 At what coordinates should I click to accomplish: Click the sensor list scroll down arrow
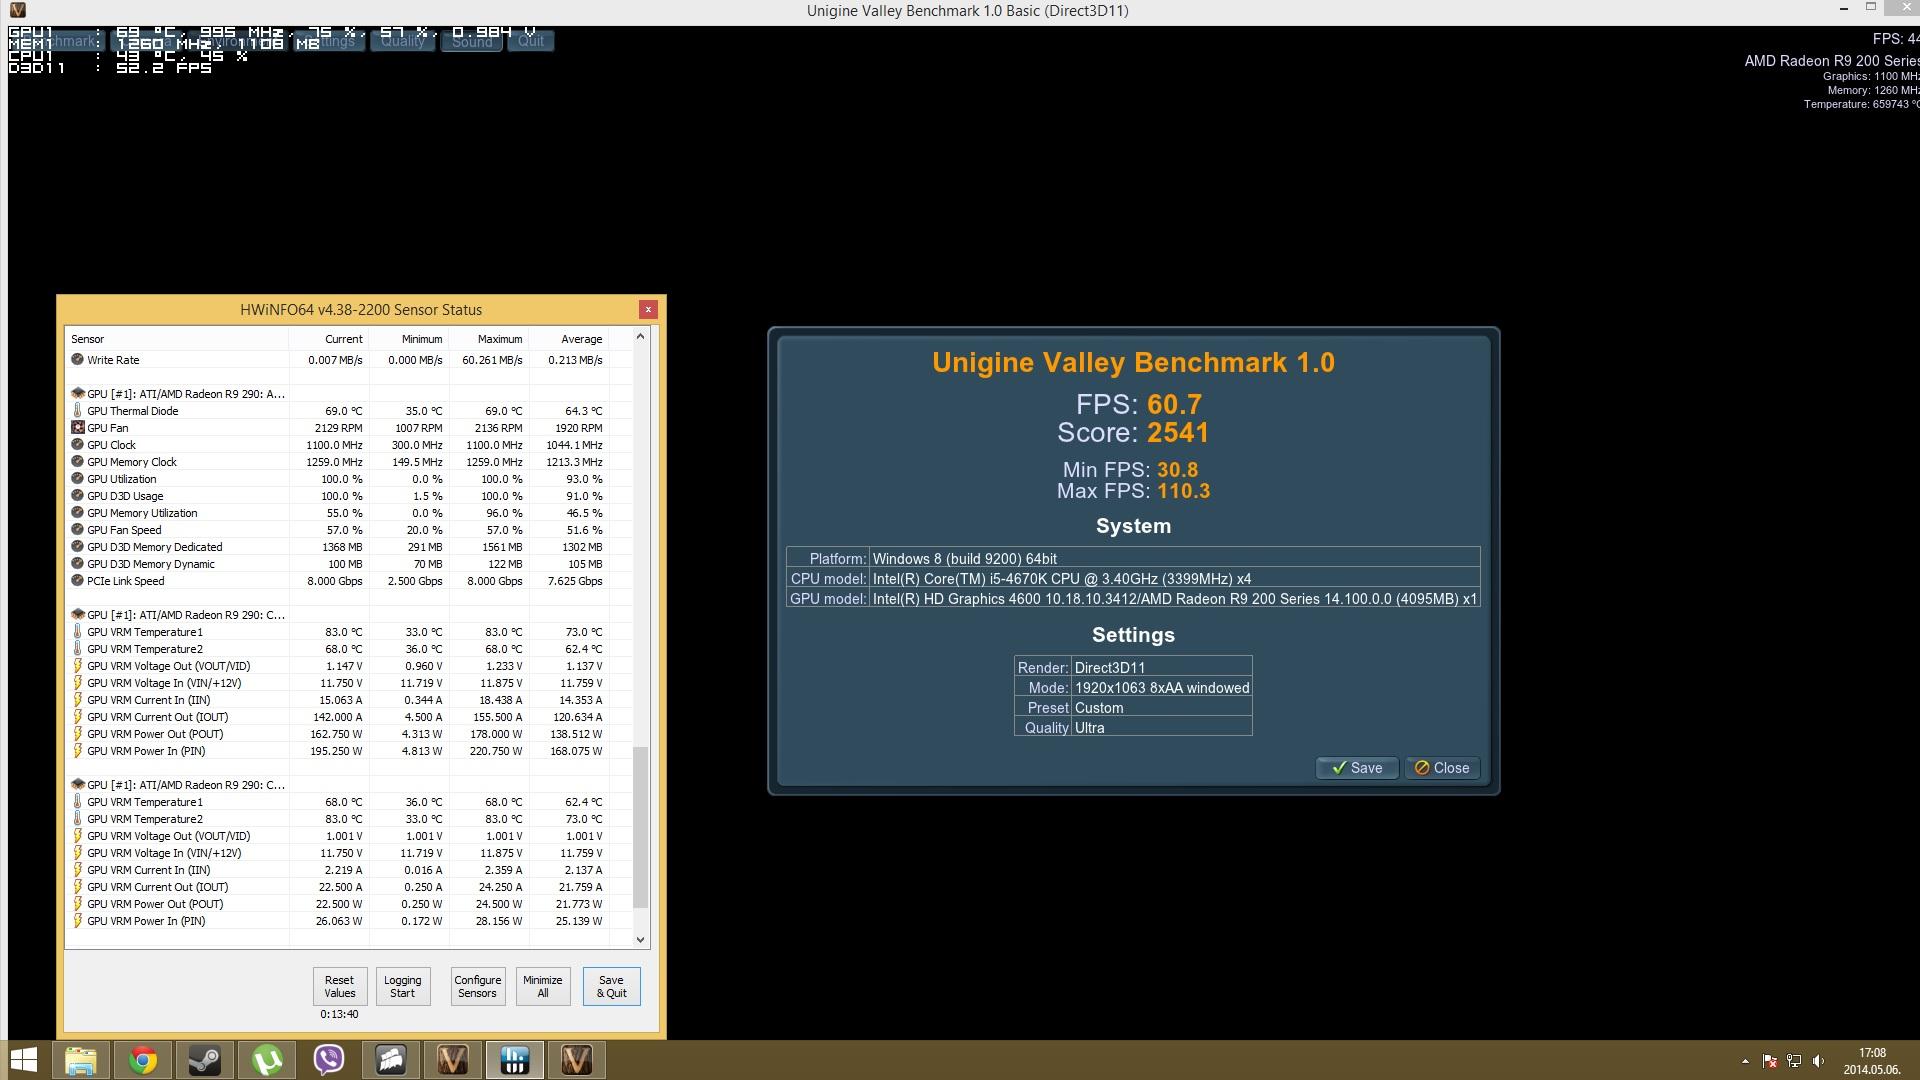click(641, 939)
